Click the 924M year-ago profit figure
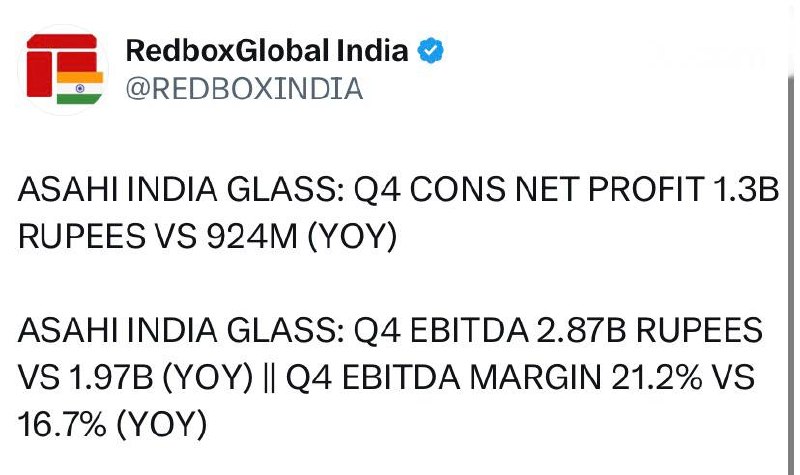Screen dimensions: 800x475 pyautogui.click(x=252, y=236)
